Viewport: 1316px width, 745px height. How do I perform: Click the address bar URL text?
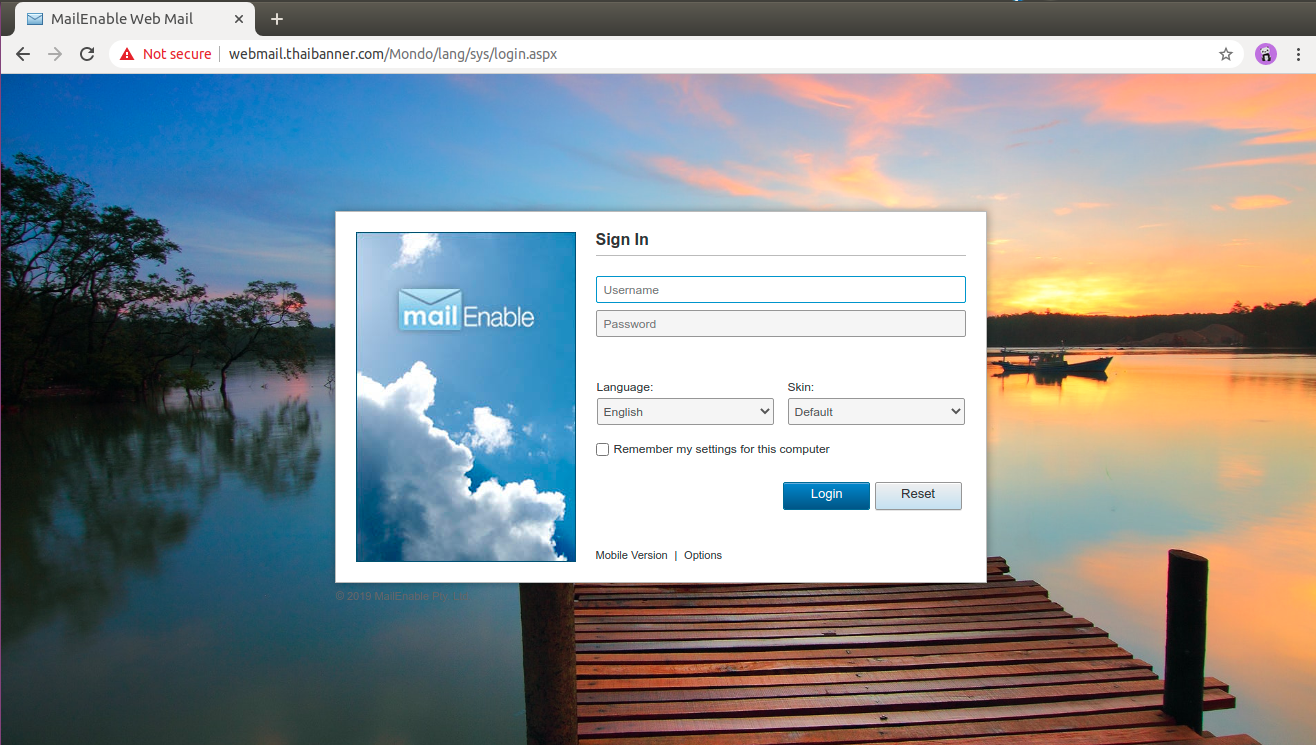click(x=392, y=54)
